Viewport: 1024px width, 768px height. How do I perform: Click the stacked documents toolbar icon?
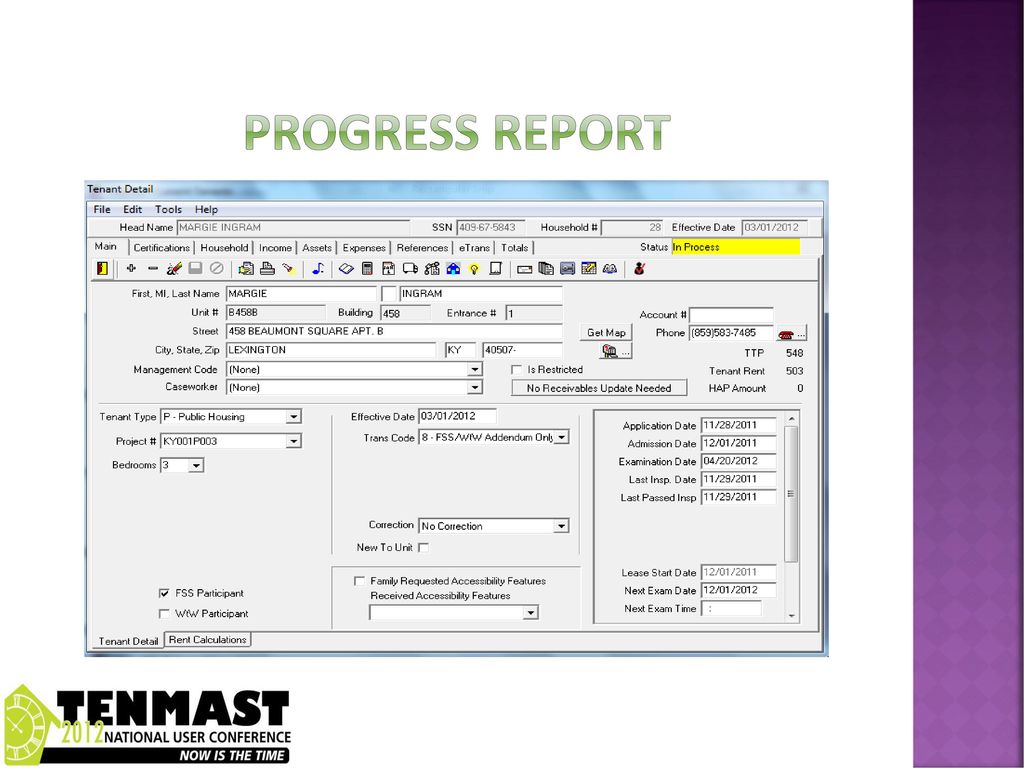coord(546,268)
